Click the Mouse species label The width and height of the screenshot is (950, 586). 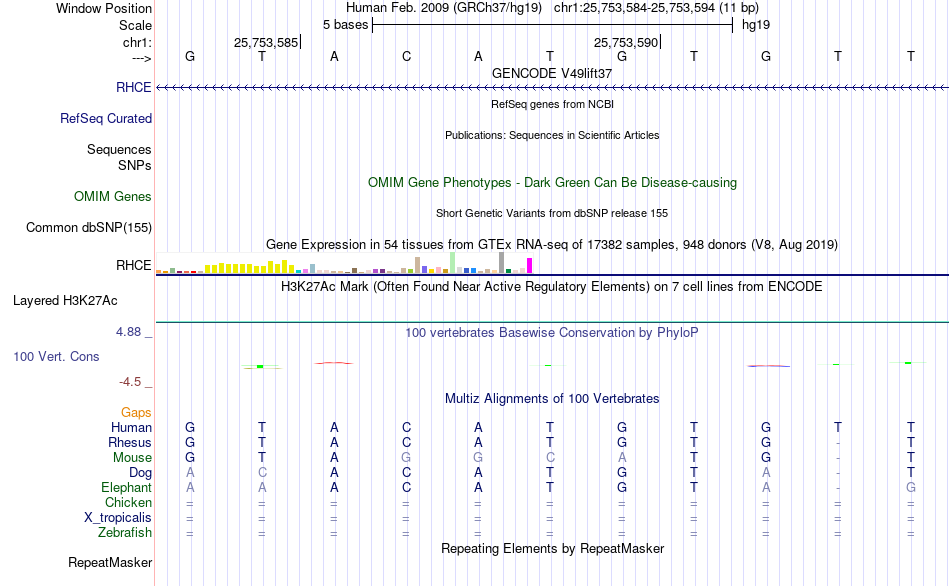point(132,458)
